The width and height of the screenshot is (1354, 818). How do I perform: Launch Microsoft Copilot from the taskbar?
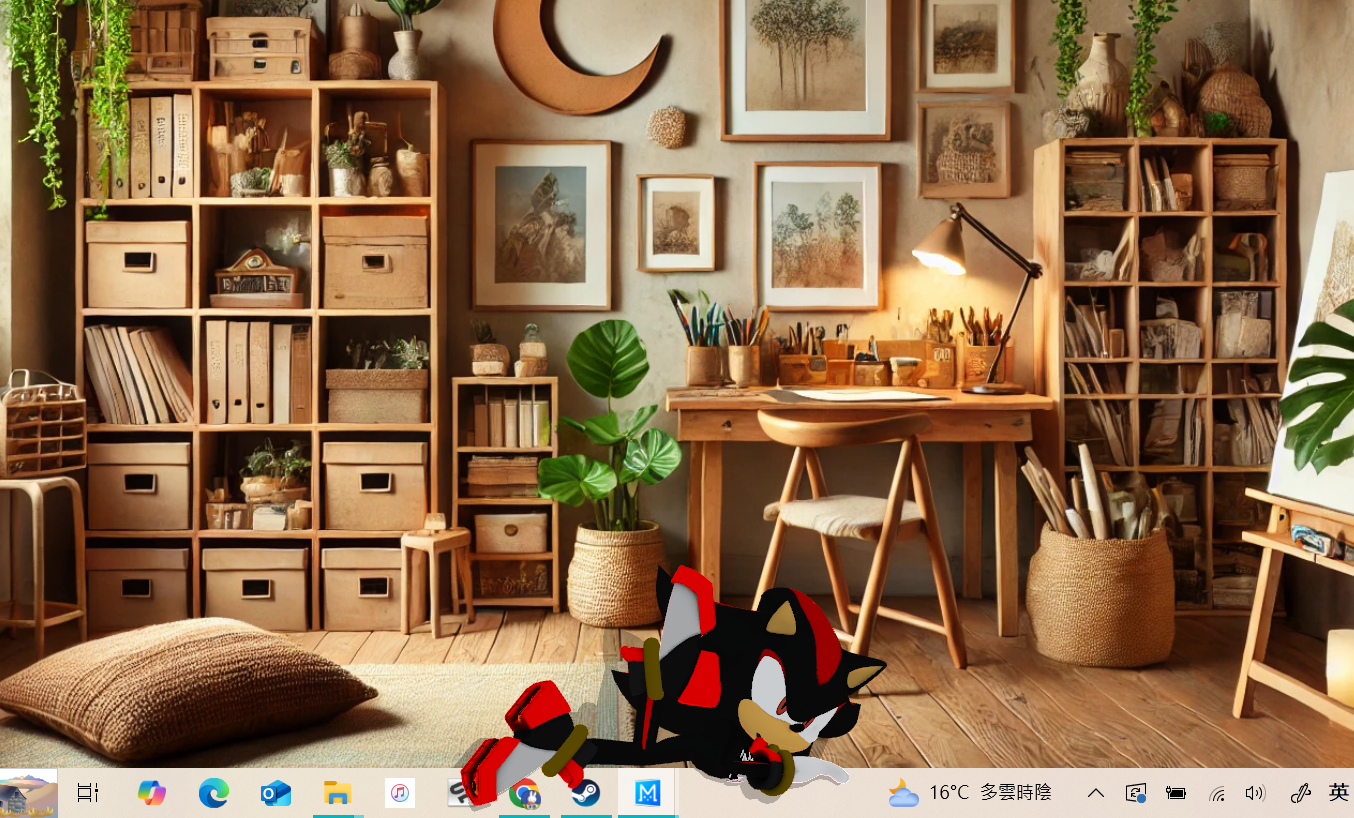click(151, 794)
